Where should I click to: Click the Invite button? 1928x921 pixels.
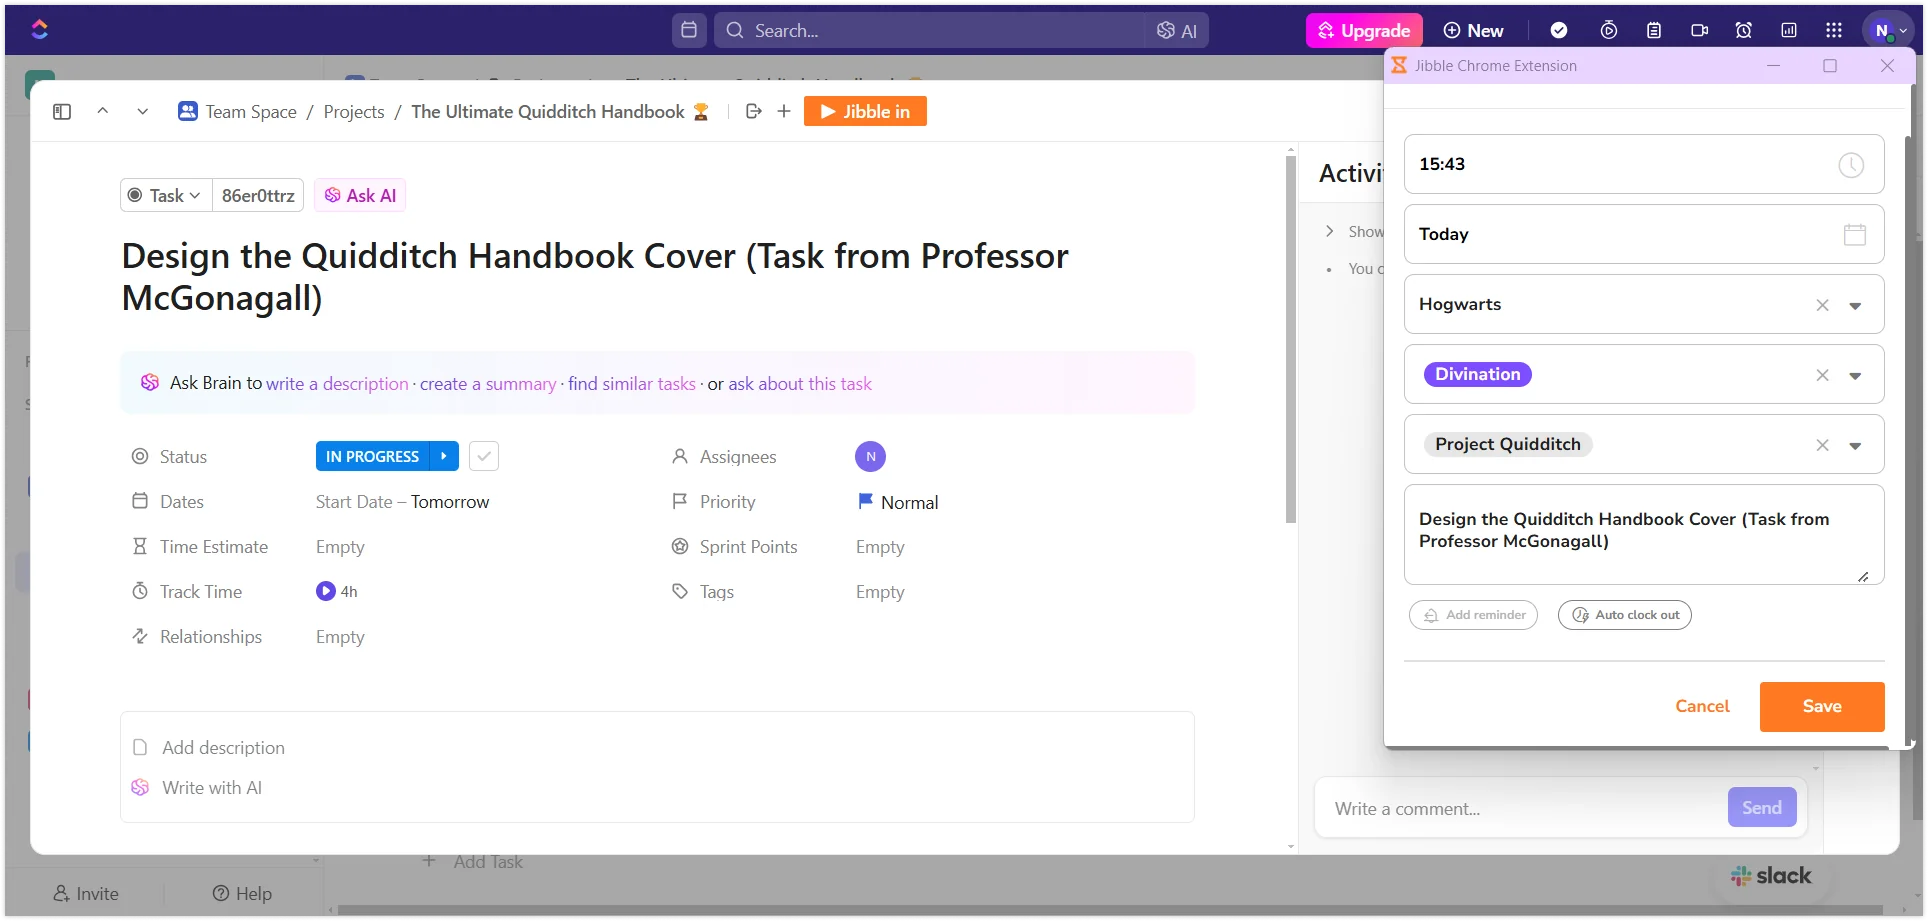tap(86, 893)
